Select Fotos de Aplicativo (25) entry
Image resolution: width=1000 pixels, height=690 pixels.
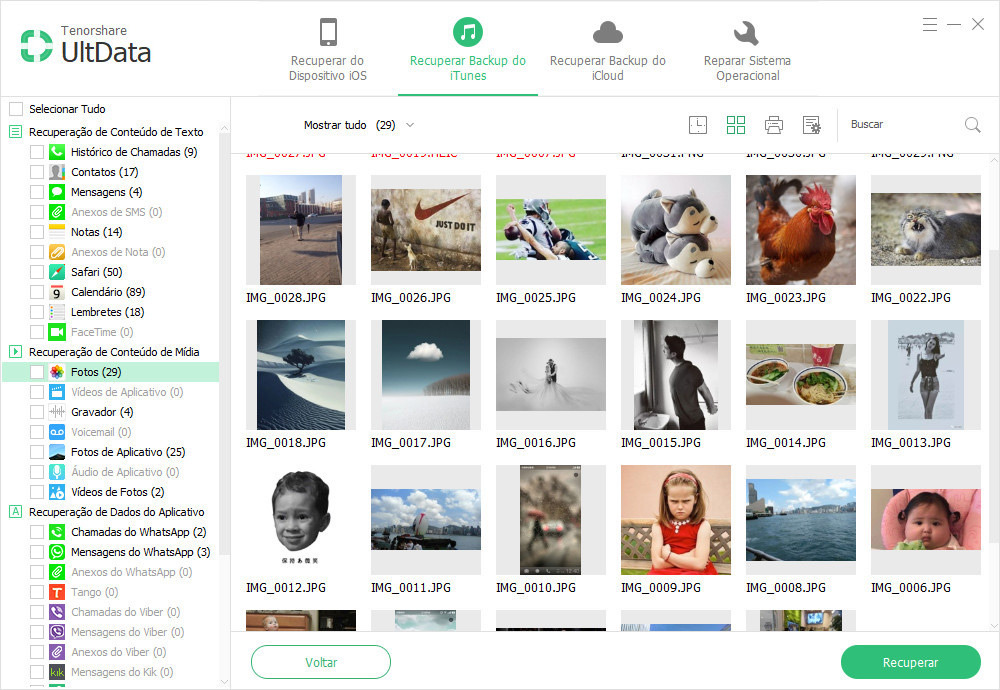pos(128,451)
